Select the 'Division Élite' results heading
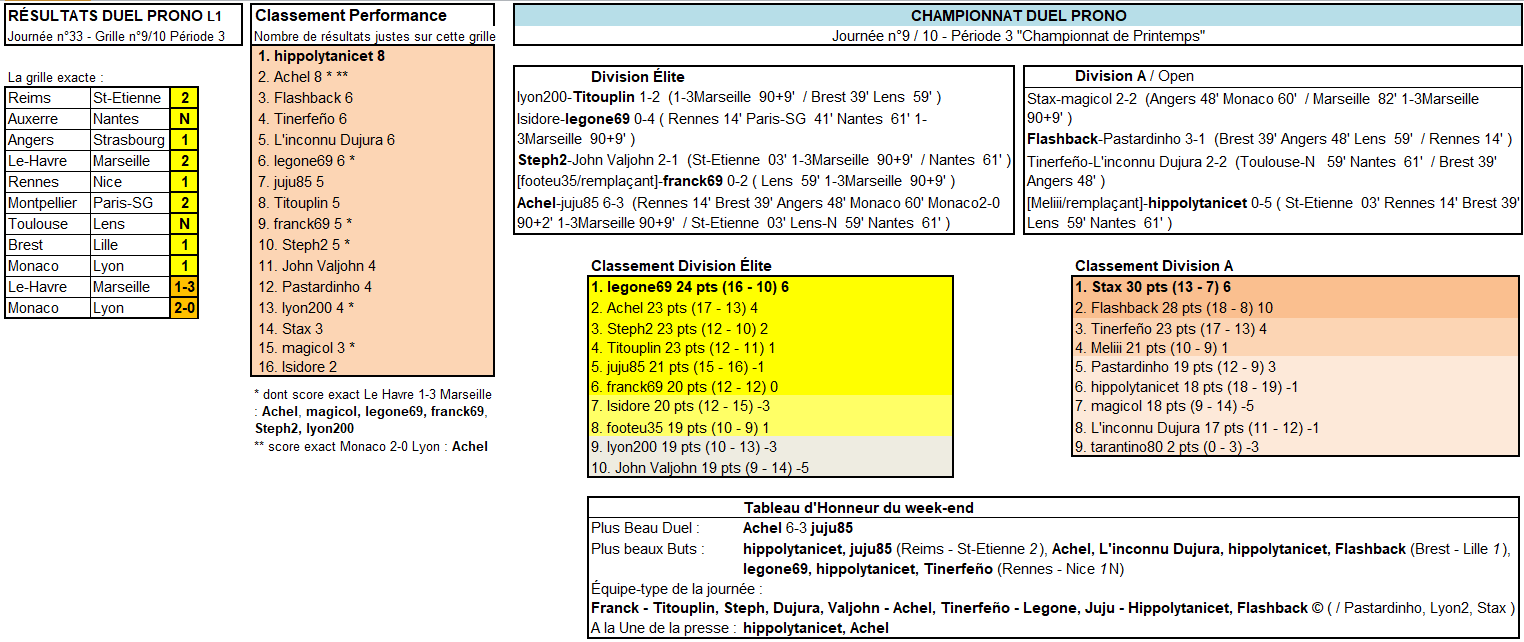1524x642 pixels. pyautogui.click(x=637, y=77)
